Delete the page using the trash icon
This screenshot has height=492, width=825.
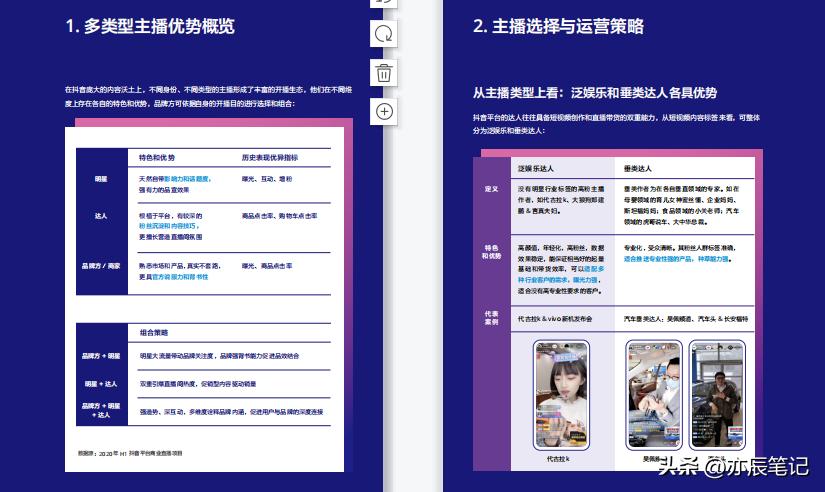(384, 73)
